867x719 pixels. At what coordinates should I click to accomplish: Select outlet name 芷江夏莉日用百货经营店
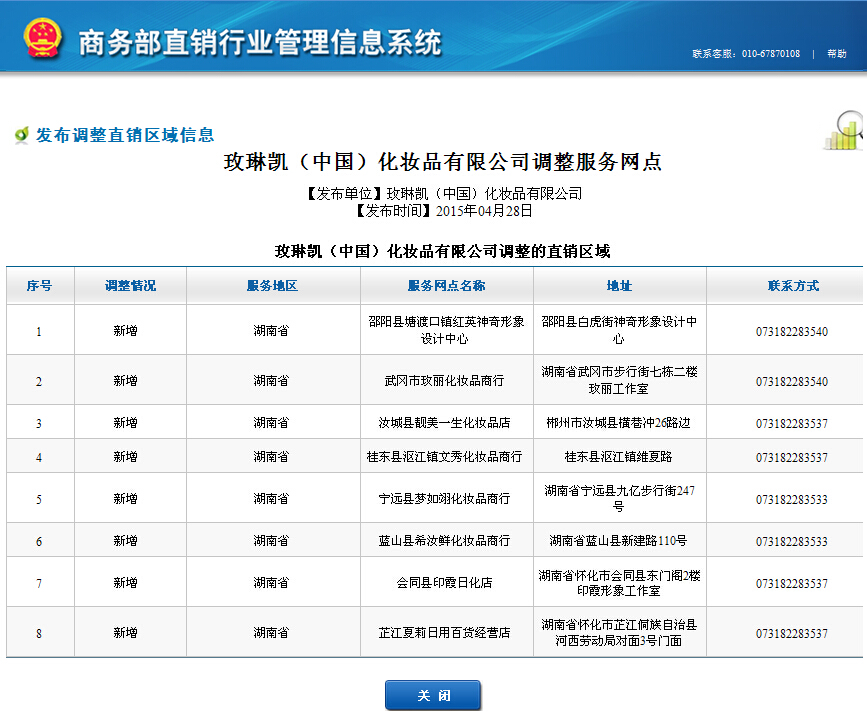point(445,633)
